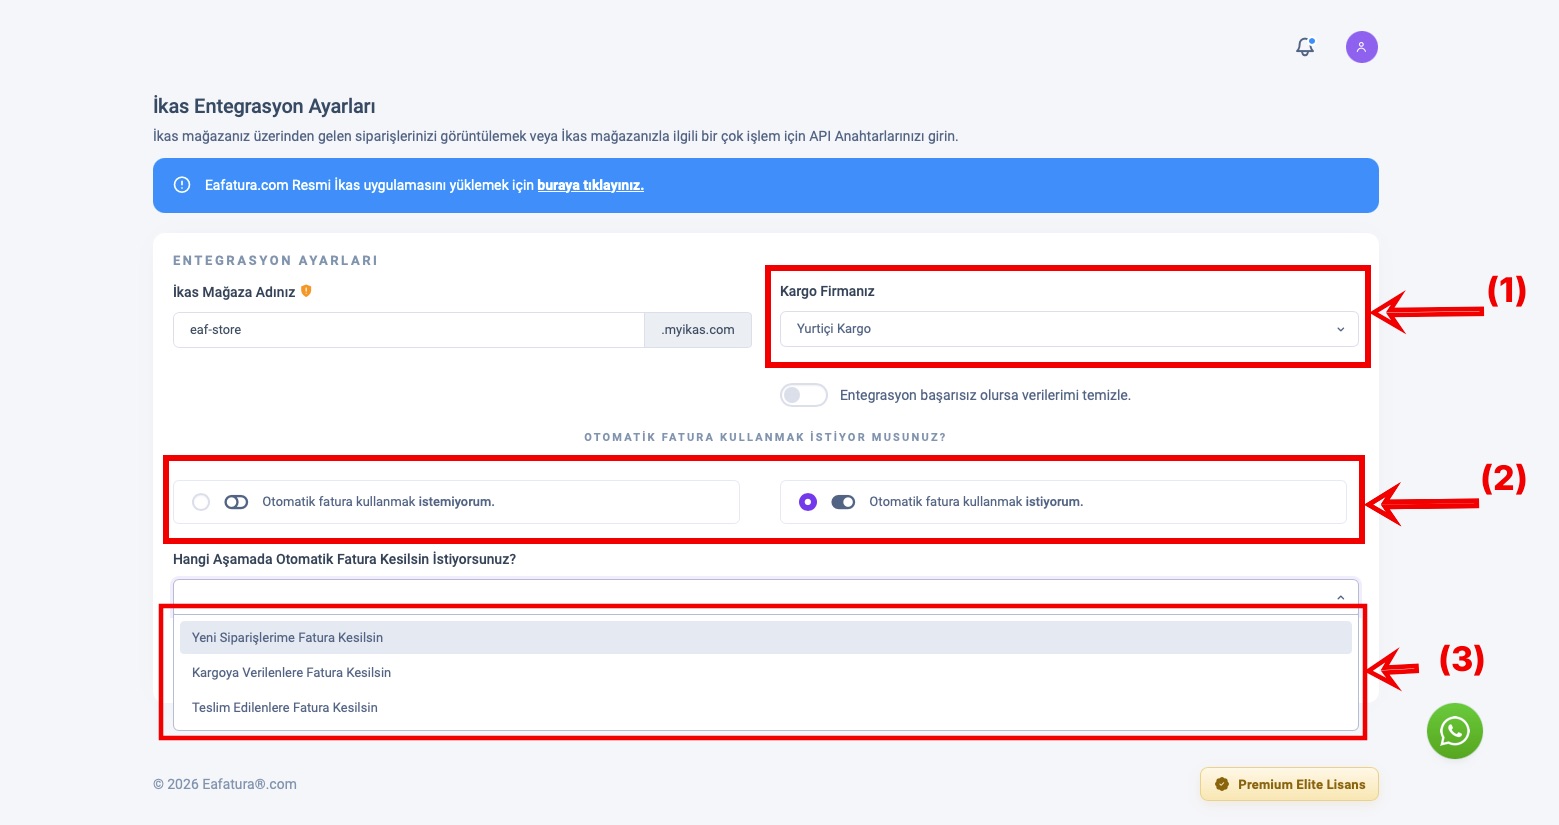Click the purple user avatar icon
Image resolution: width=1559 pixels, height=825 pixels.
coord(1361,47)
